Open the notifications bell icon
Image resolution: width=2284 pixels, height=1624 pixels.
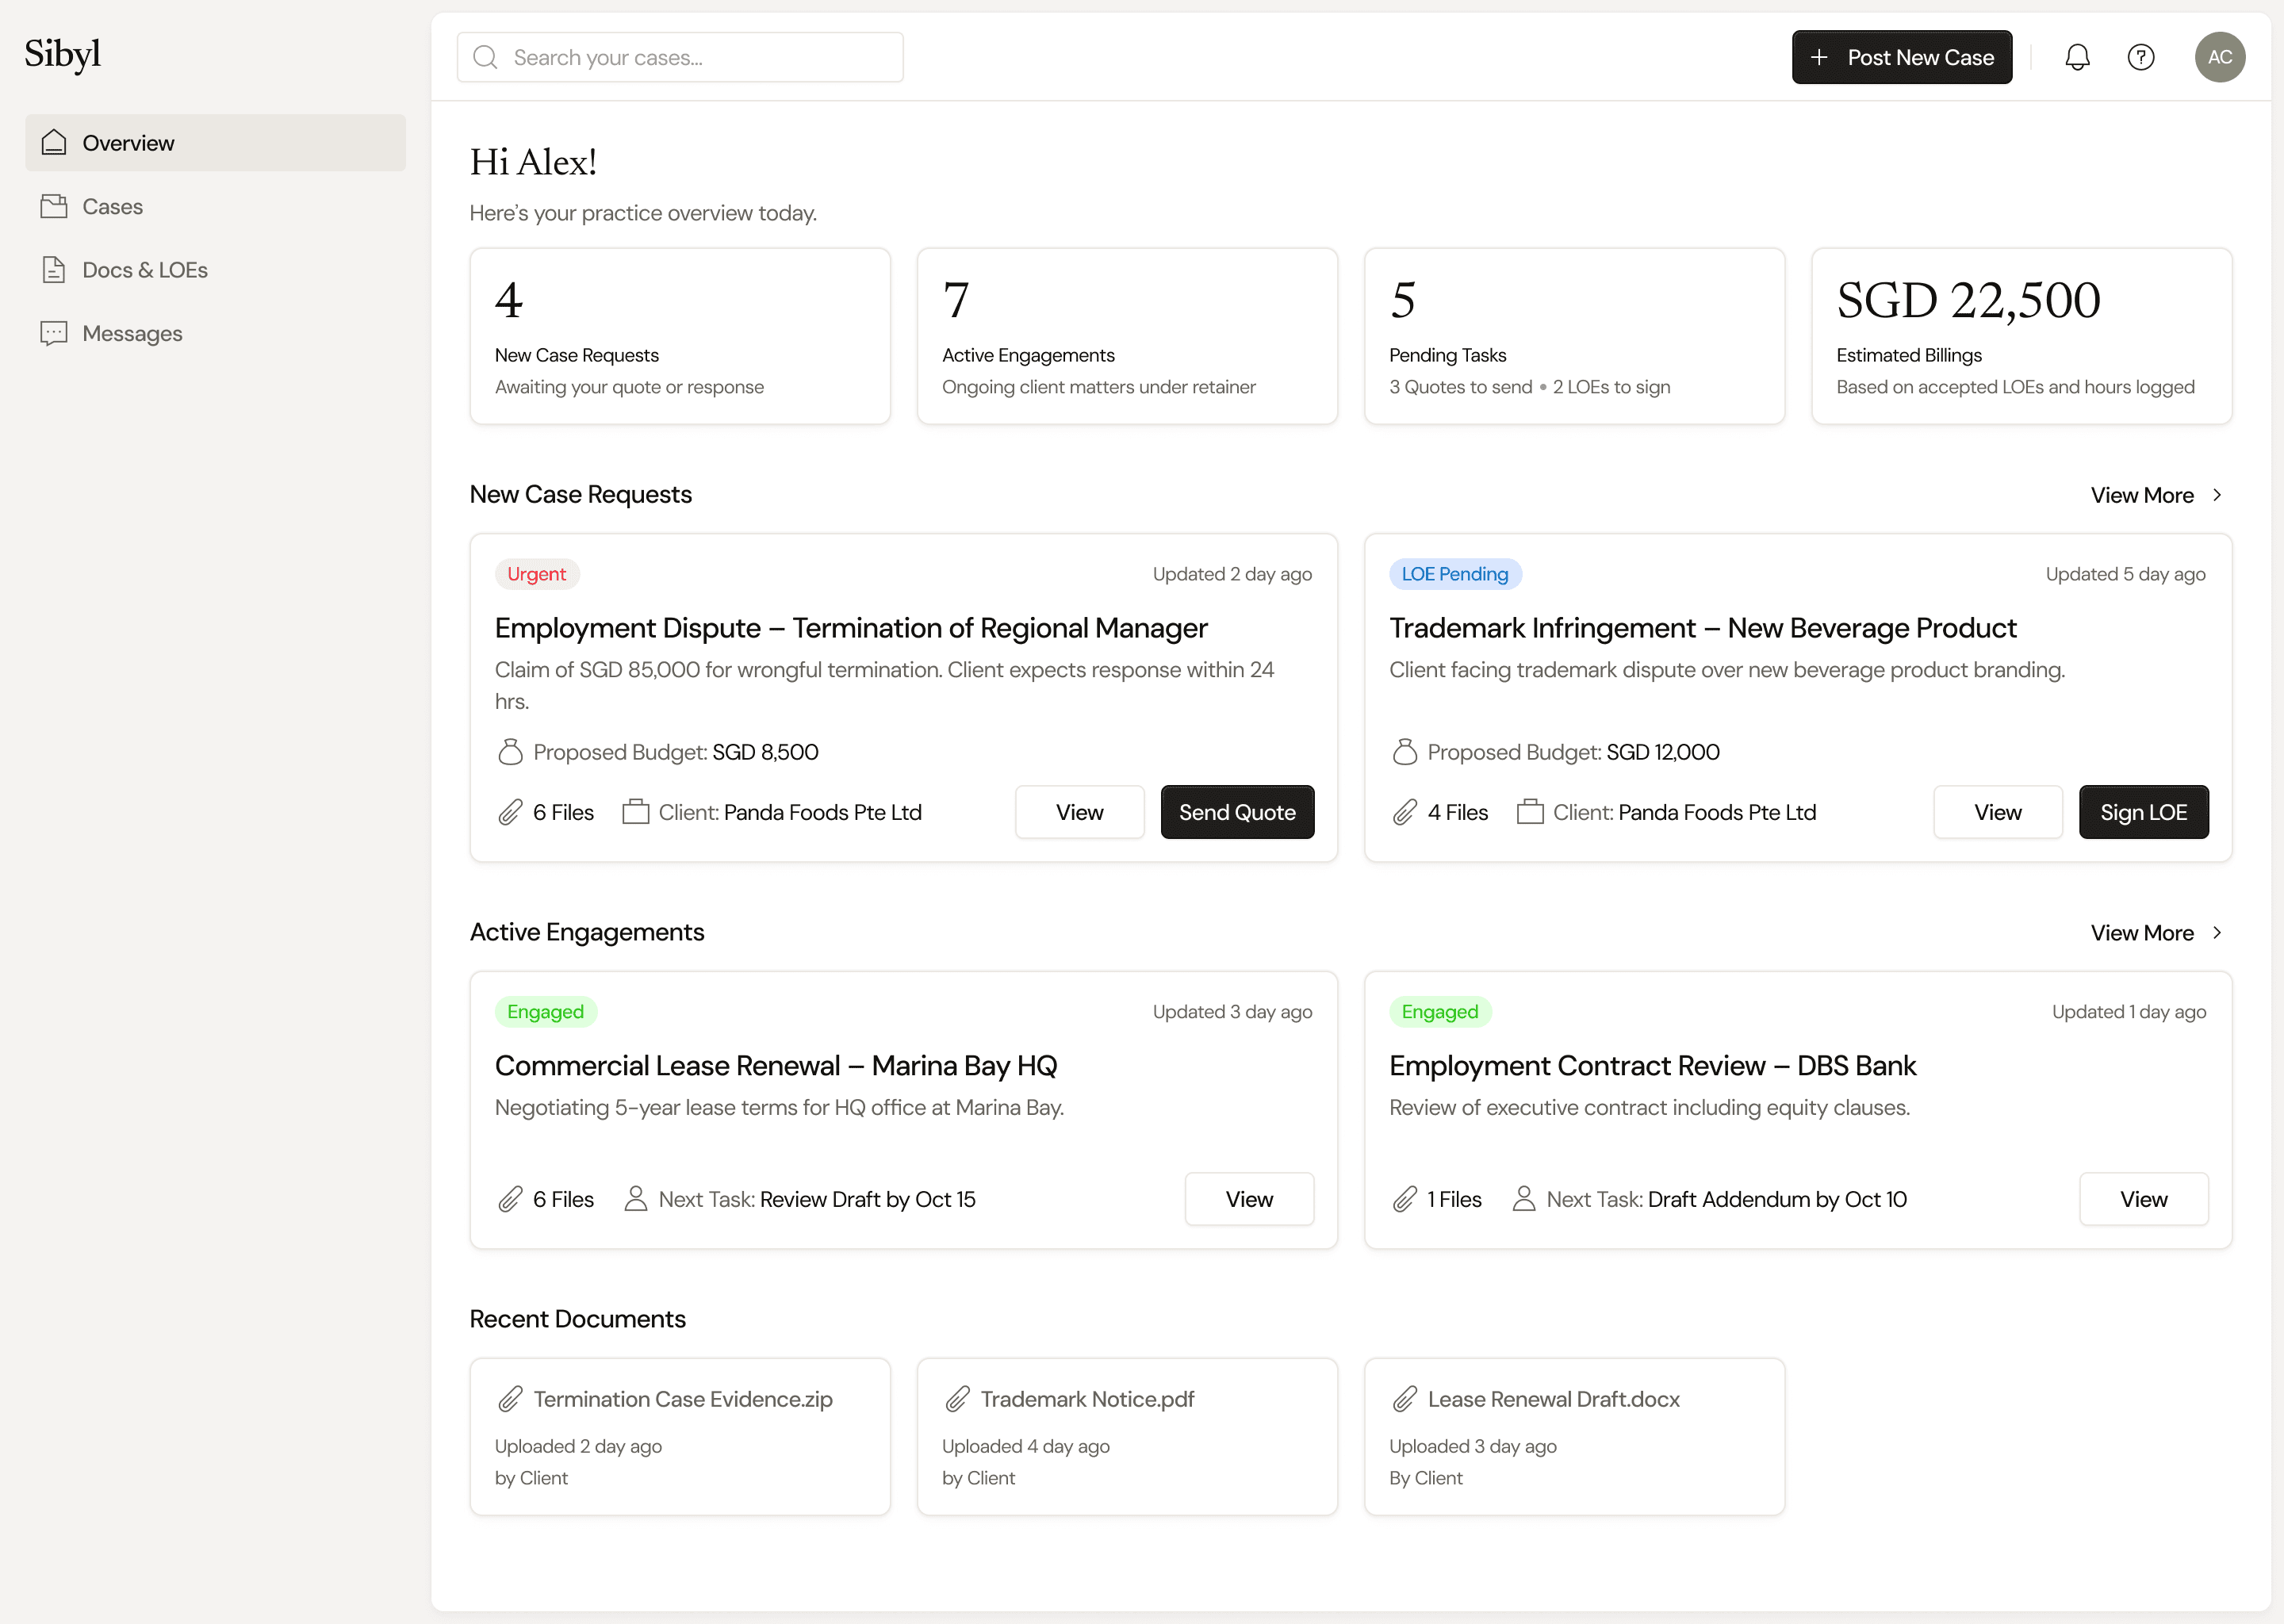click(2077, 57)
